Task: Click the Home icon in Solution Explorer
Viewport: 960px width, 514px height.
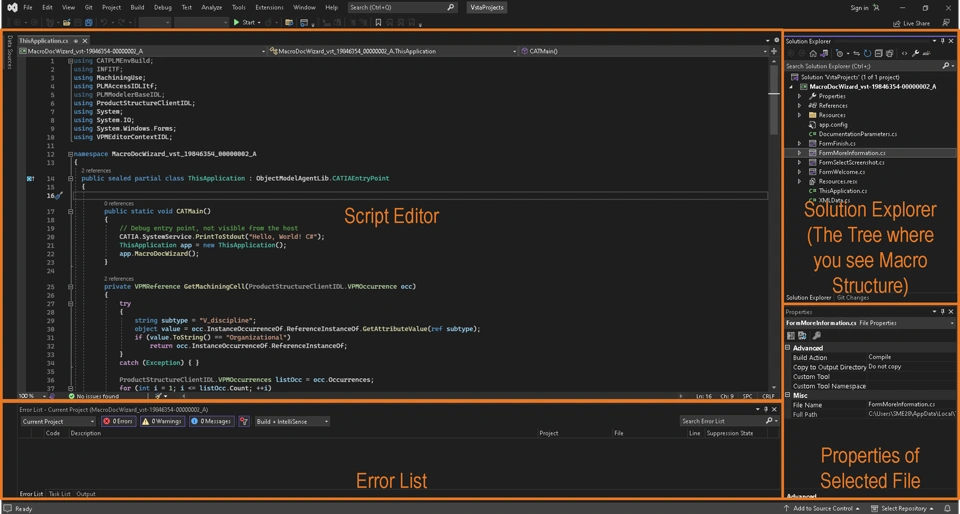Action: tap(814, 53)
